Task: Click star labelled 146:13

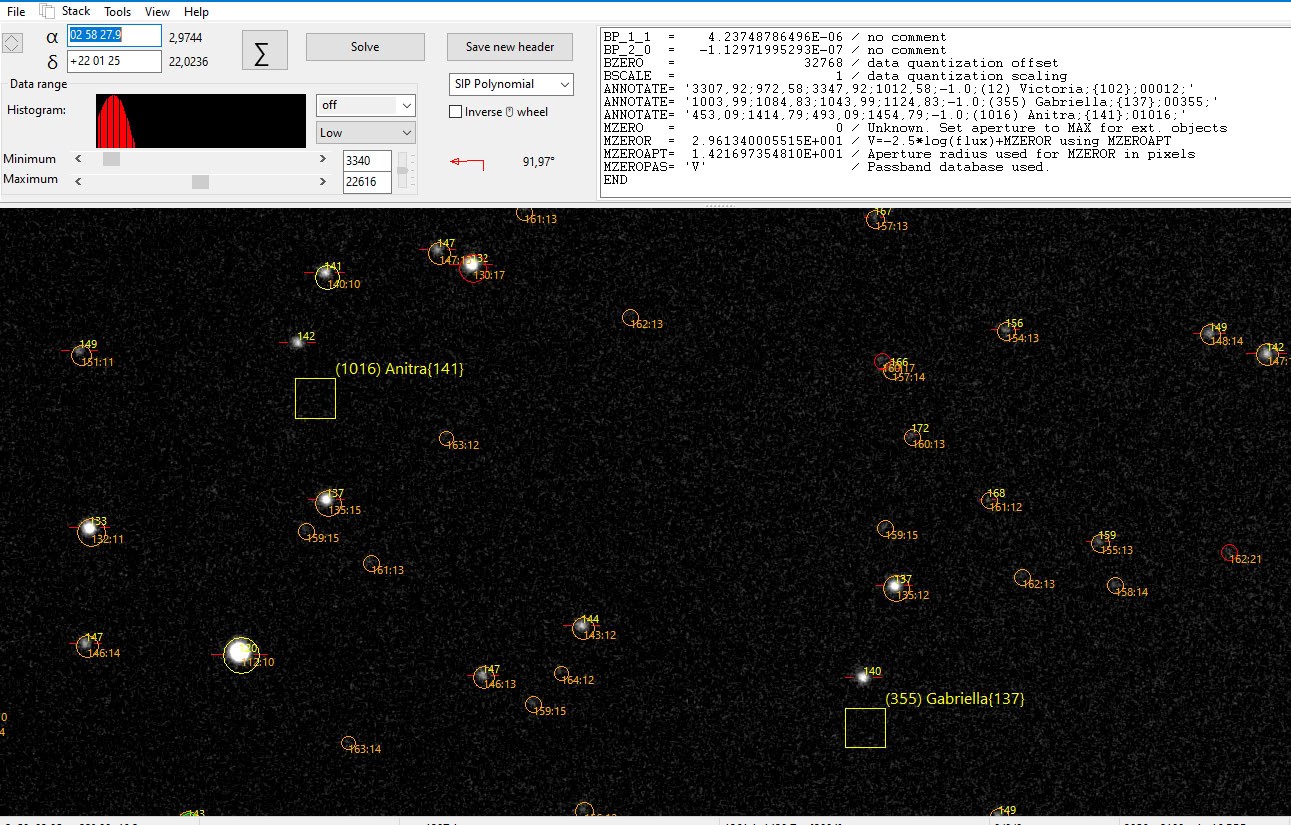Action: (484, 677)
